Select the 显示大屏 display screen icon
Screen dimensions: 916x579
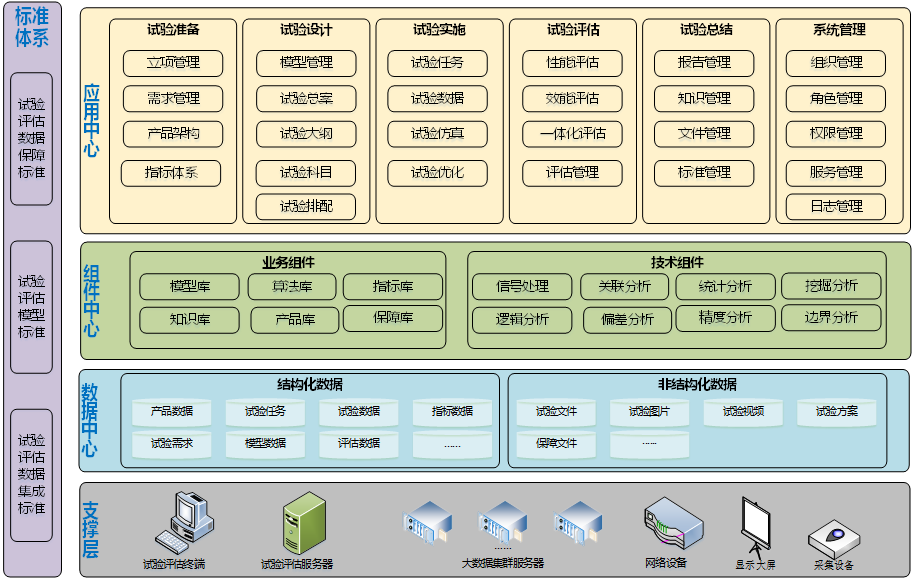point(755,527)
